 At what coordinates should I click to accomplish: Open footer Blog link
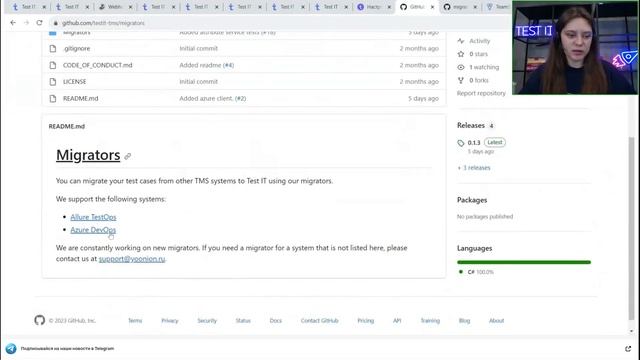pos(464,321)
